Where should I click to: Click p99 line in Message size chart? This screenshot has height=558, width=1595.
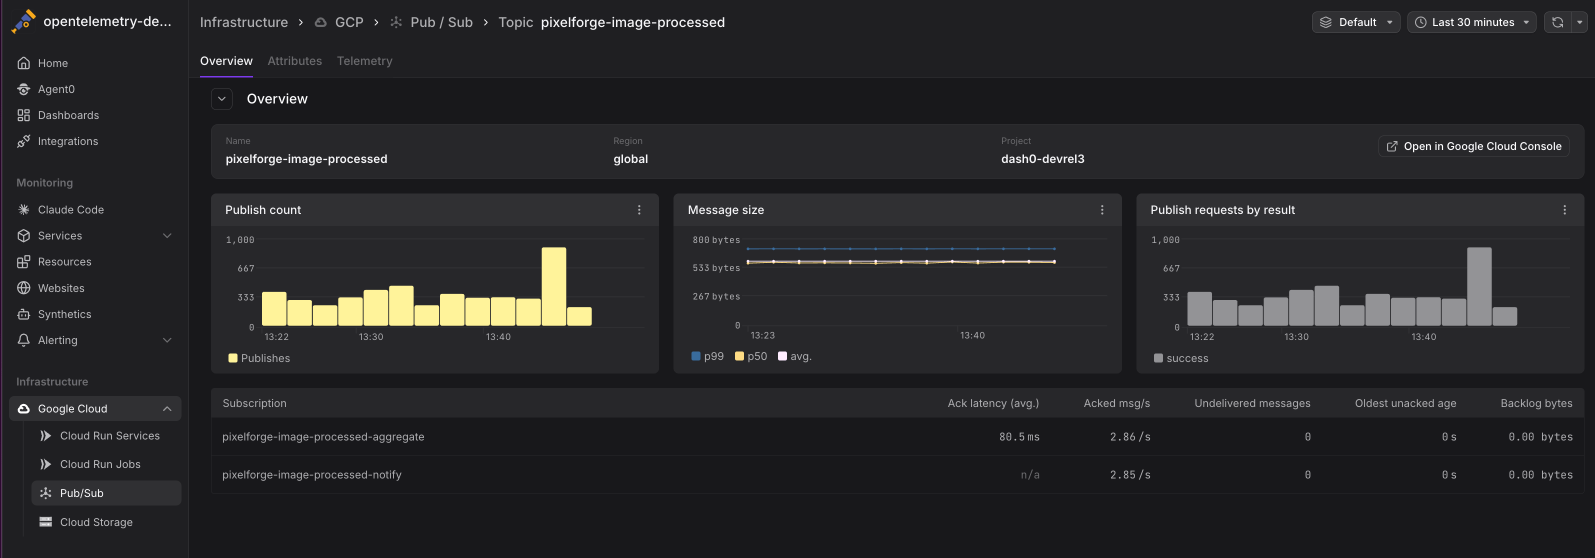click(900, 248)
